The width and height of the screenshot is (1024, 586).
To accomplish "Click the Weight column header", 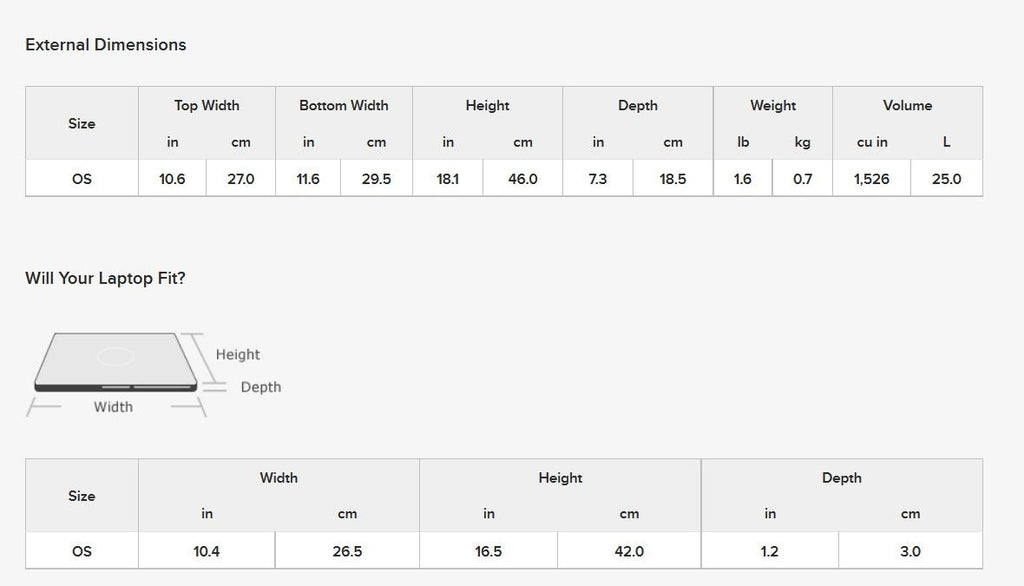I will pyautogui.click(x=773, y=105).
